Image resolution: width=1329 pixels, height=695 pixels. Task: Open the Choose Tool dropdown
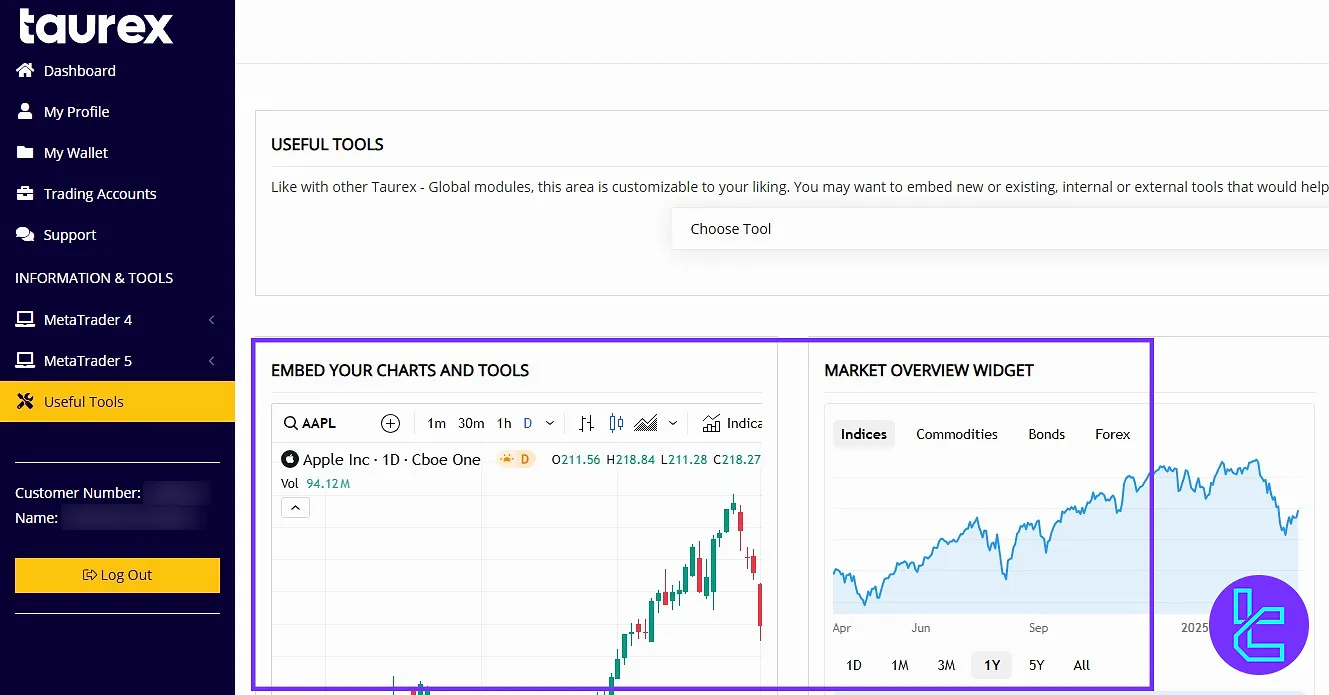coord(1000,229)
